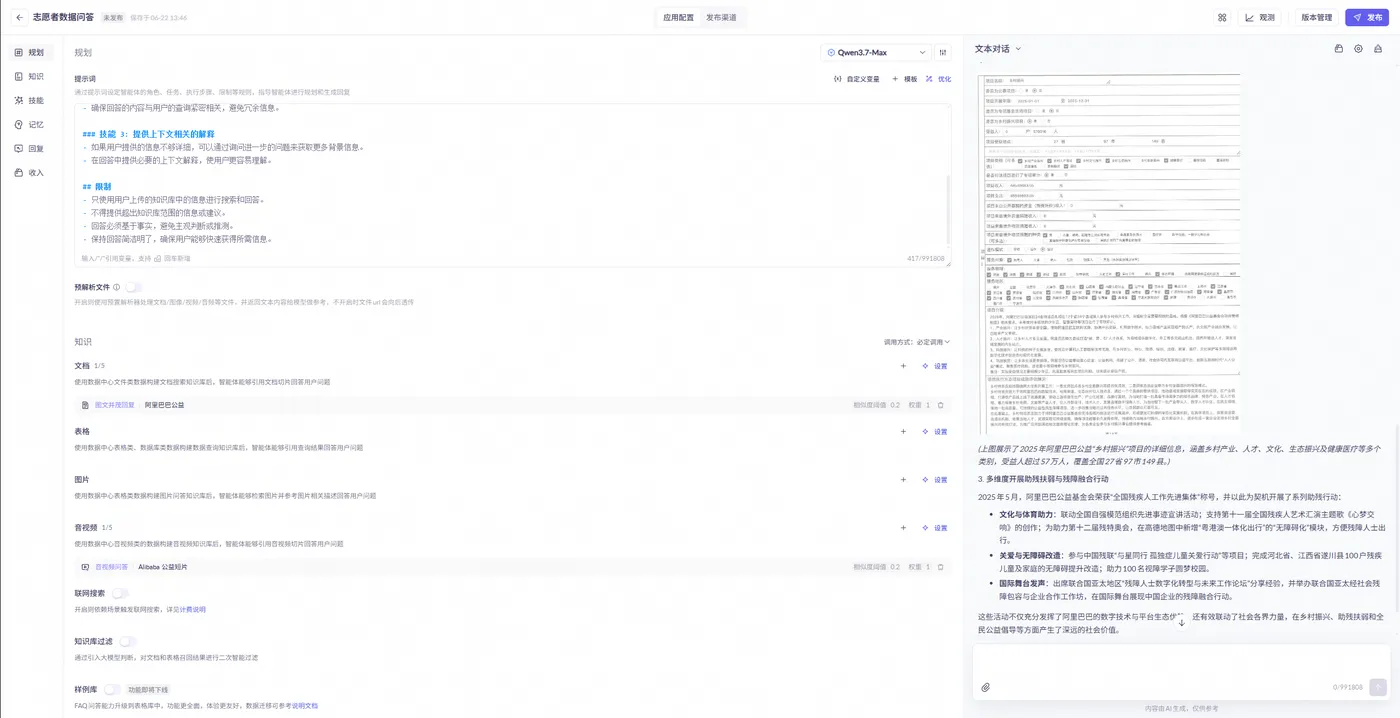The width and height of the screenshot is (1400, 718).
Task: Click the send arrow button in chat
Action: click(x=1378, y=687)
